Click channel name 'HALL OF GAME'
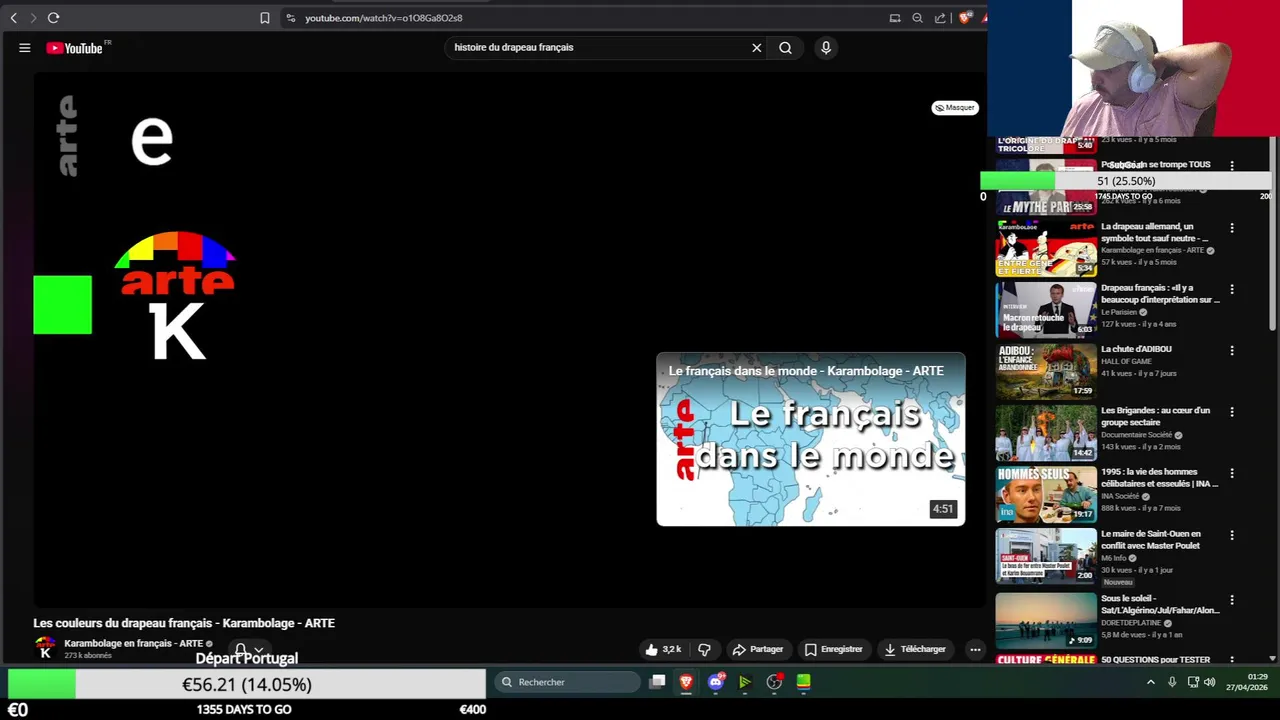 point(1126,361)
